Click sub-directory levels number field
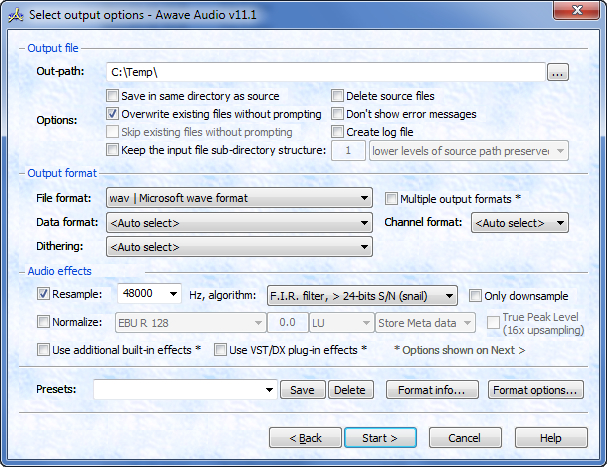Viewport: 607px width, 467px height. click(x=348, y=151)
